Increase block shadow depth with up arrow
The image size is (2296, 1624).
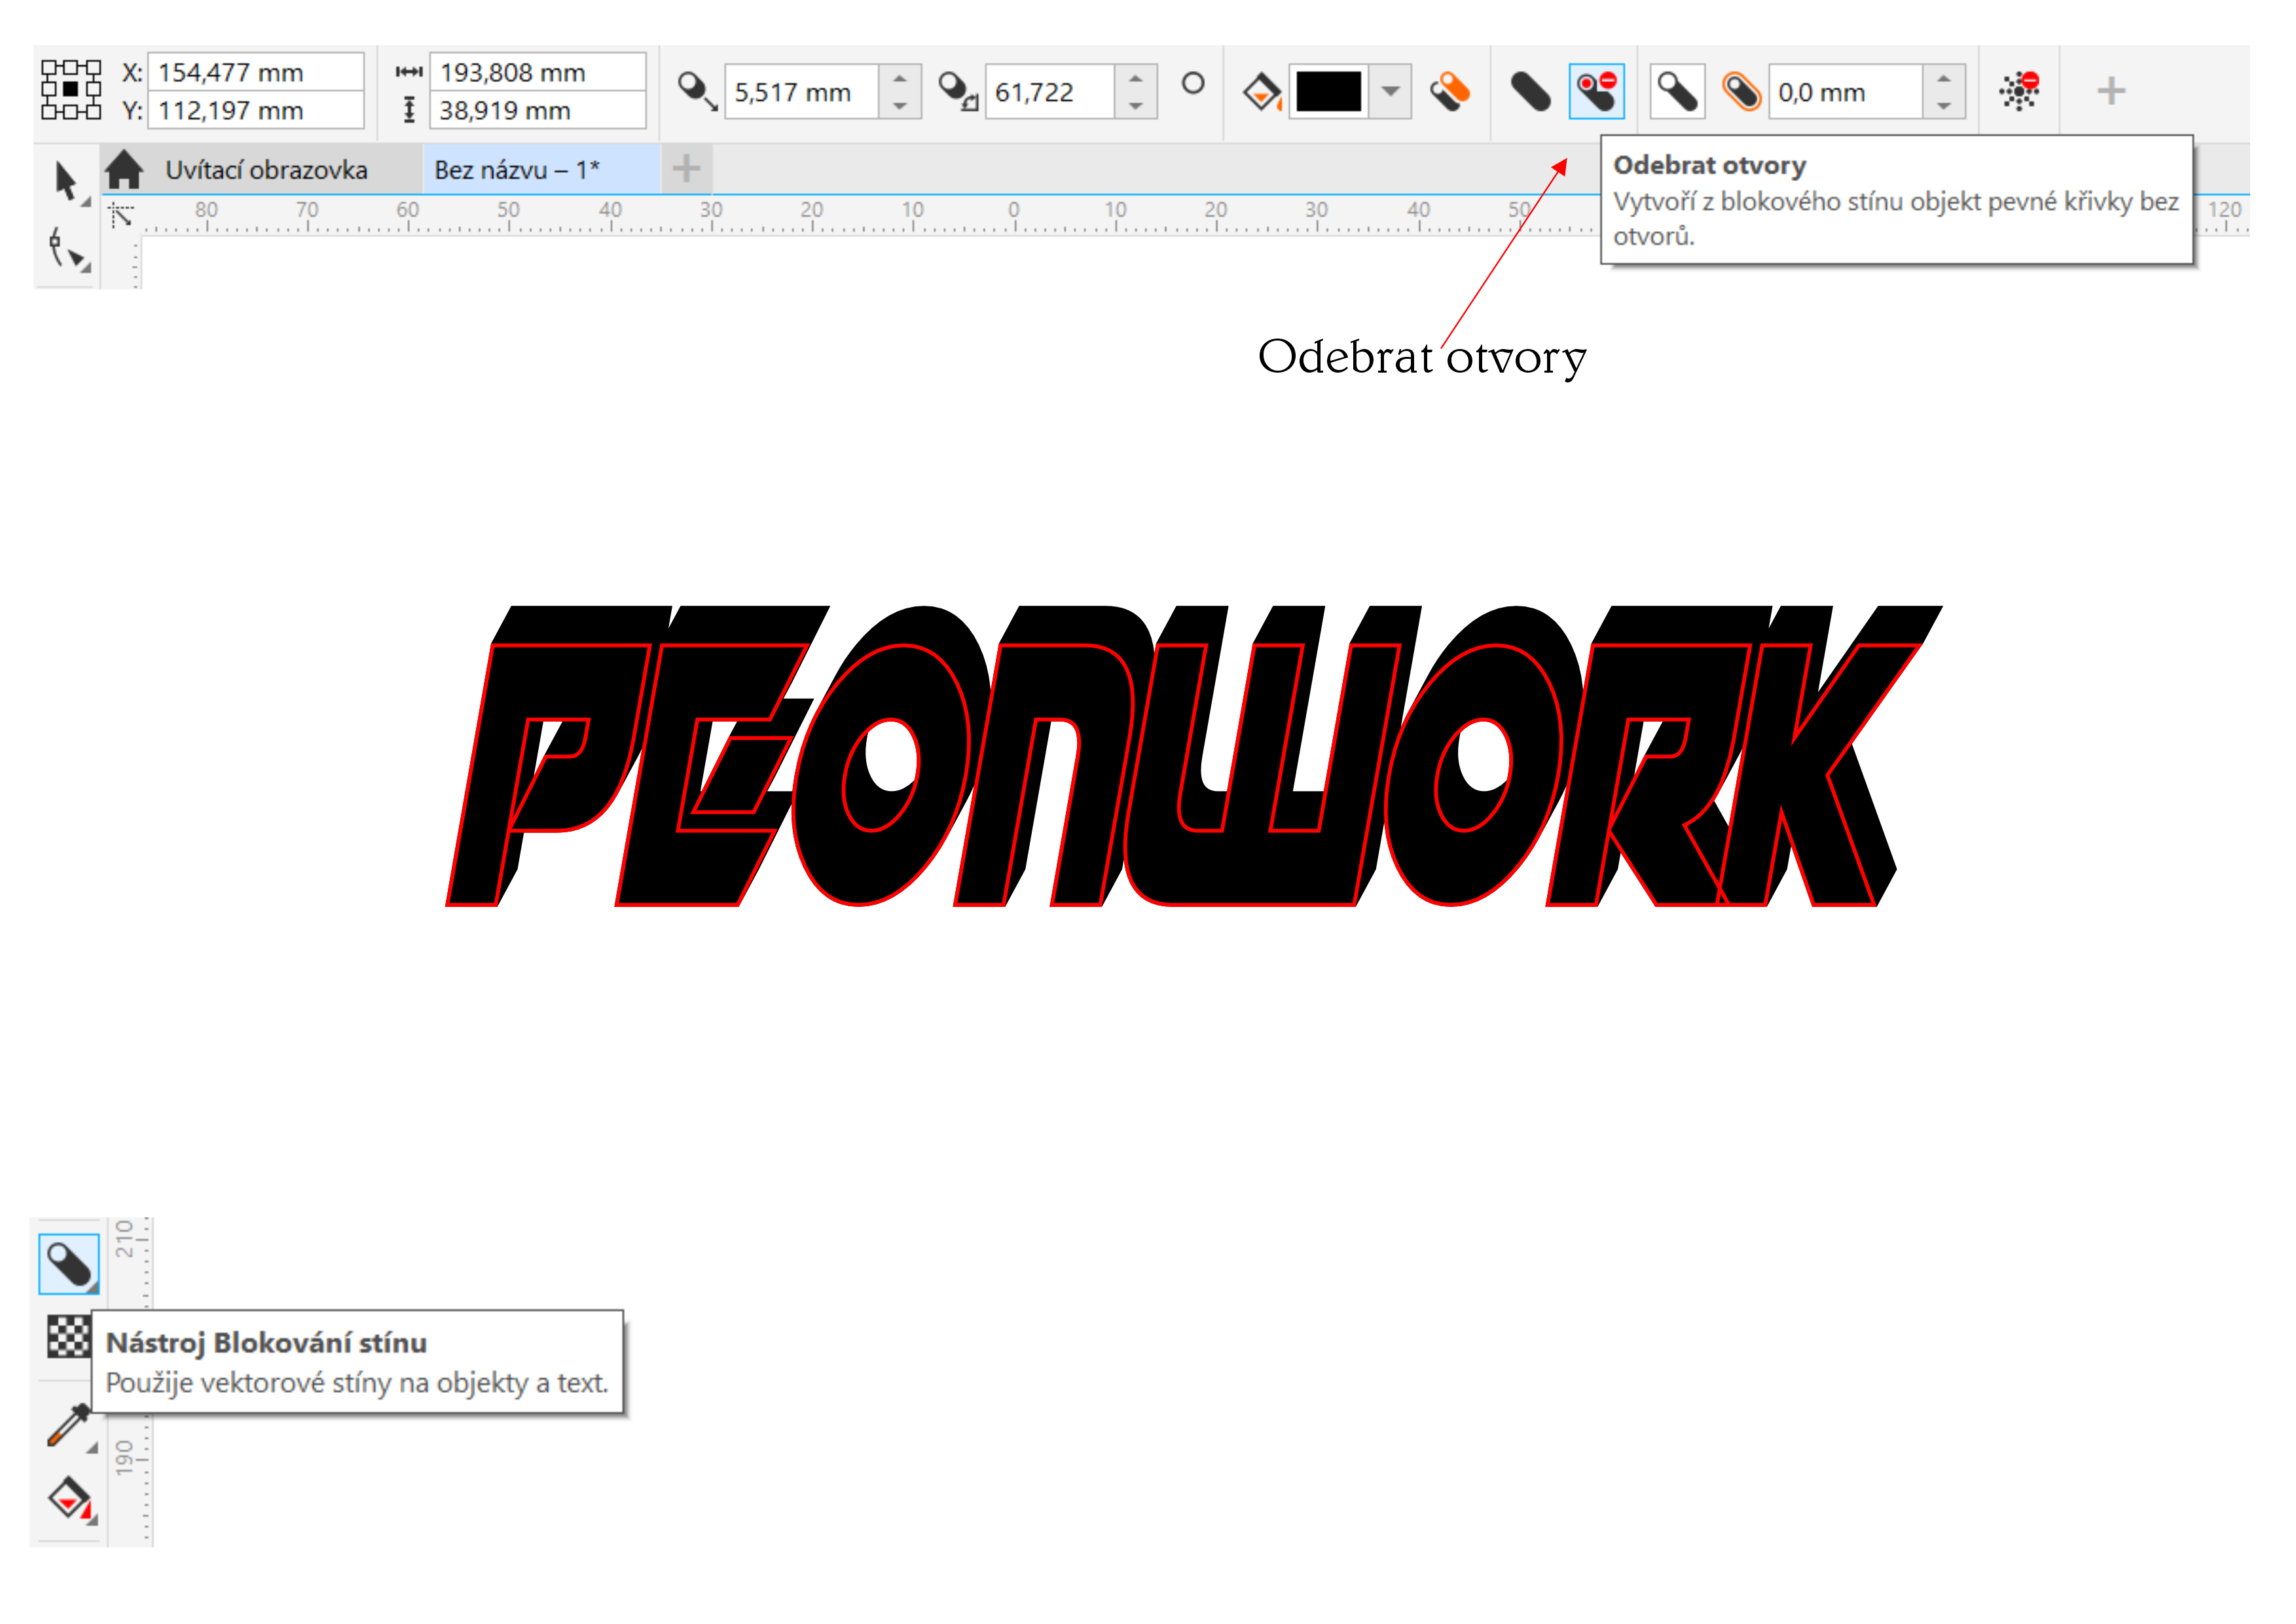900,79
